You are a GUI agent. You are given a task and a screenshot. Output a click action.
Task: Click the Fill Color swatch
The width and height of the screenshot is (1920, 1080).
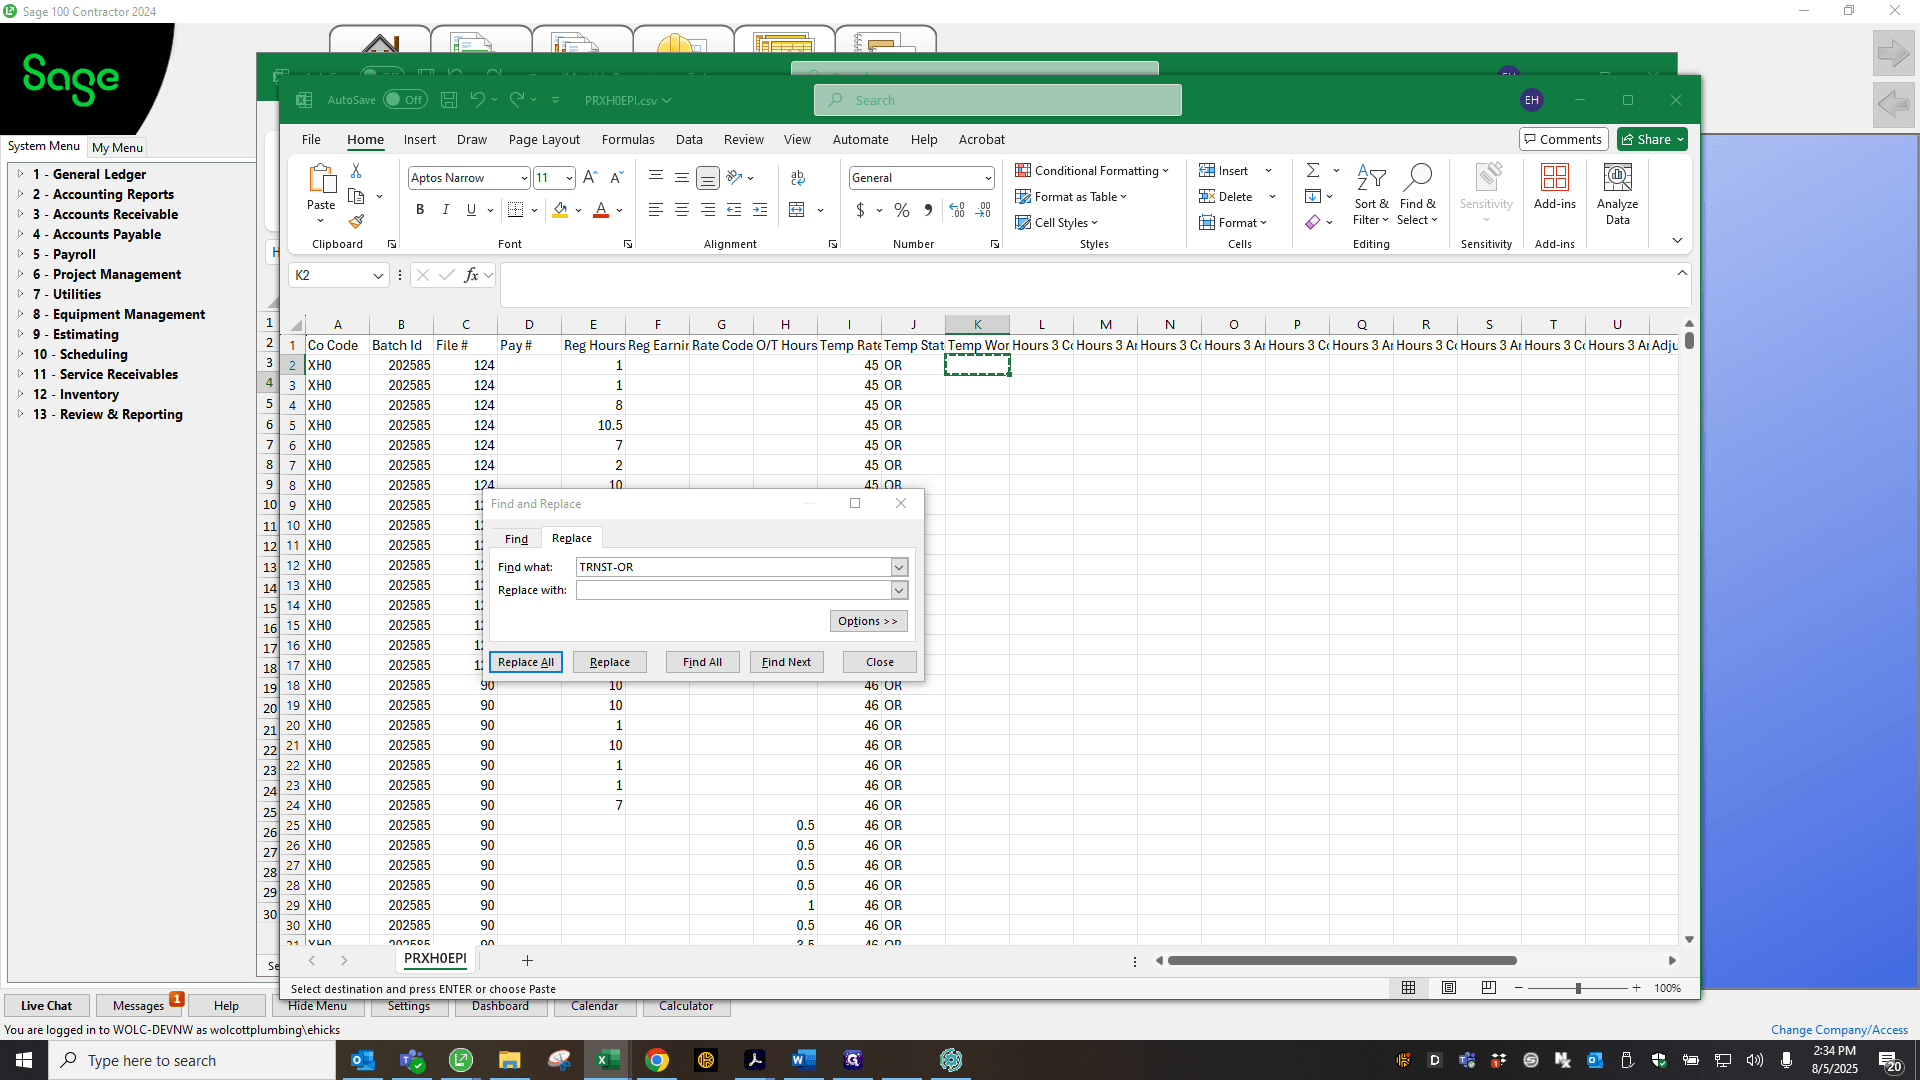[560, 209]
